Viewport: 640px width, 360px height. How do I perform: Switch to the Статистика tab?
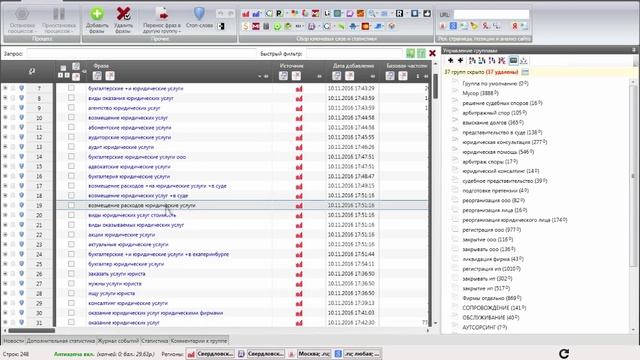tap(155, 340)
